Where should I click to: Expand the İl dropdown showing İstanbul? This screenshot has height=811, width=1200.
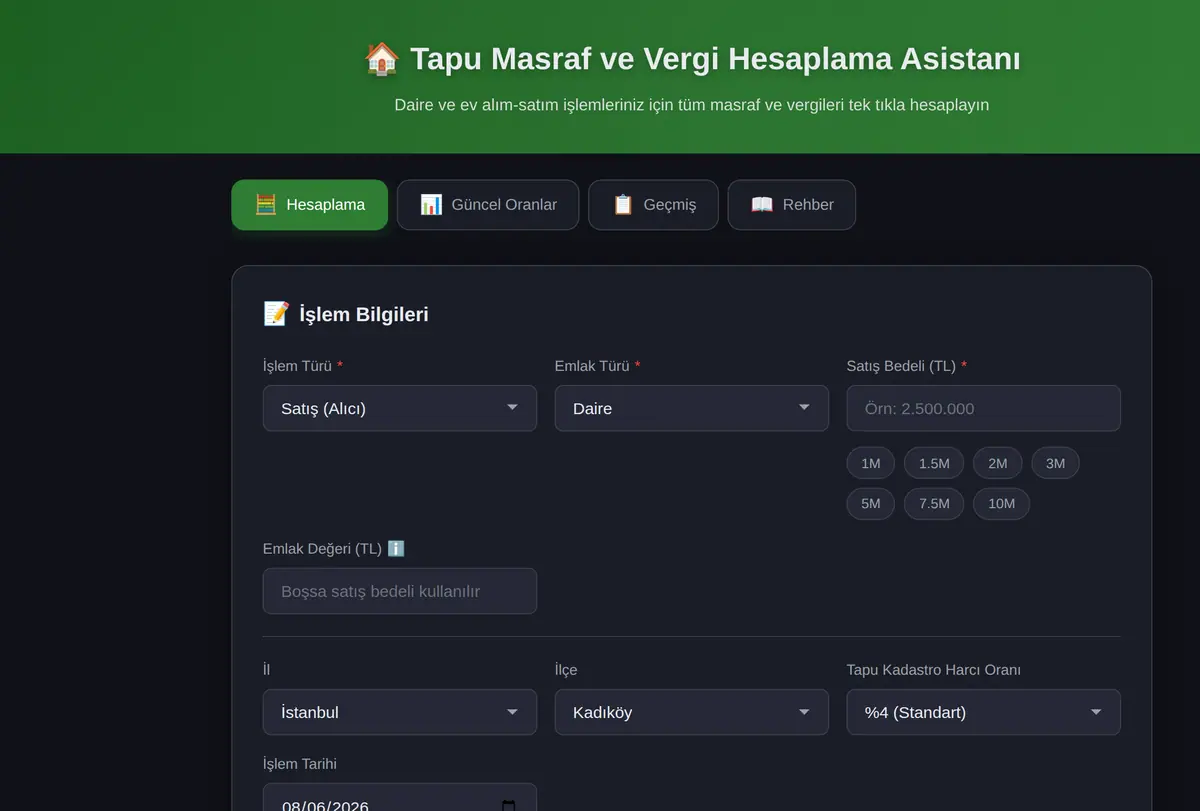tap(400, 712)
